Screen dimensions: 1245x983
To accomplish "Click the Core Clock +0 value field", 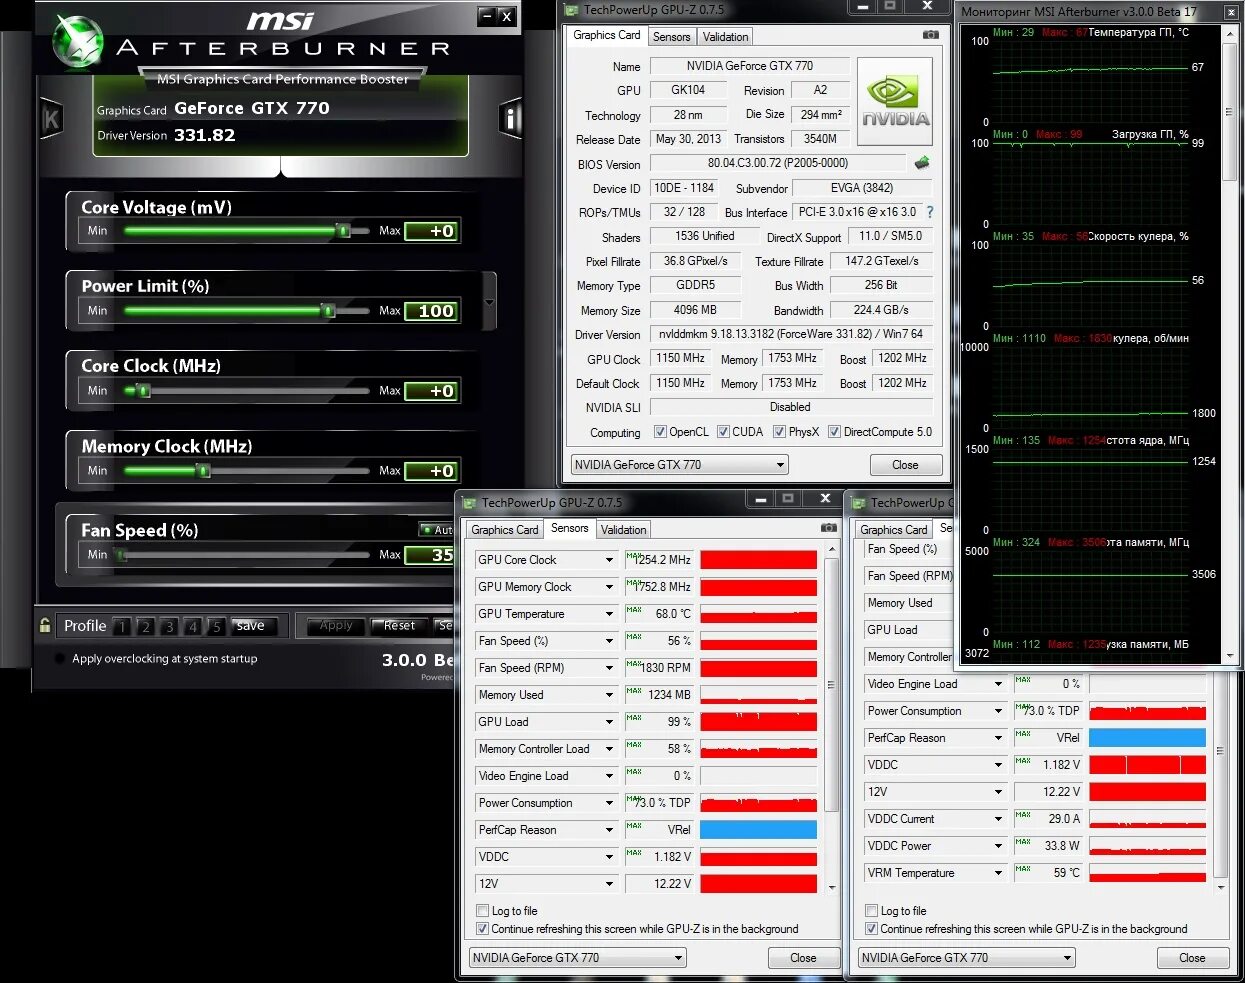I will click(432, 391).
